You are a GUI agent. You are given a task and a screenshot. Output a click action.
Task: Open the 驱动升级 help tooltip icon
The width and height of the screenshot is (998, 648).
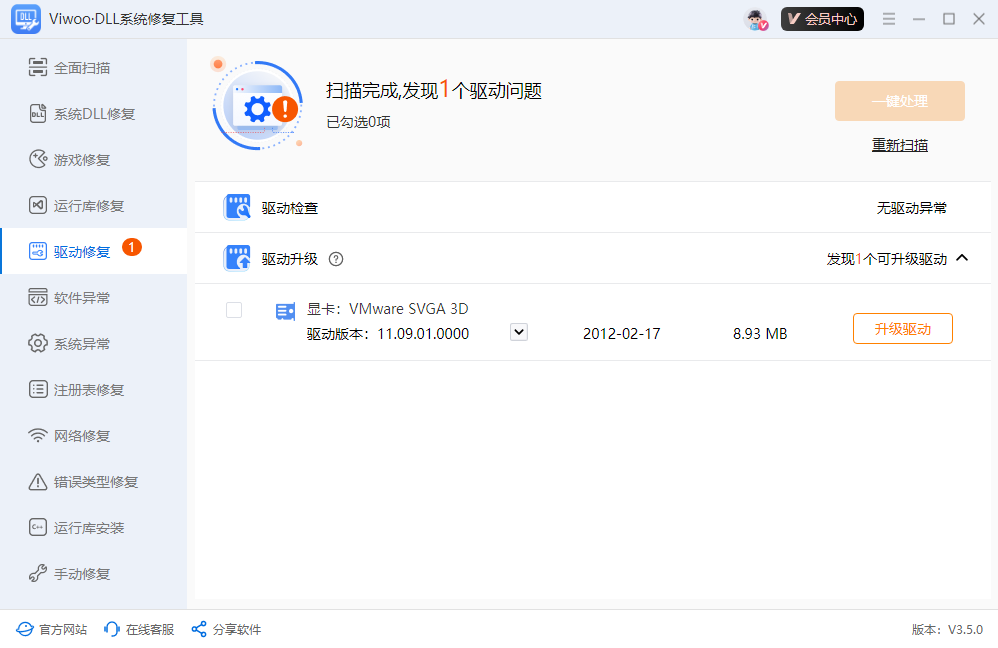336,258
